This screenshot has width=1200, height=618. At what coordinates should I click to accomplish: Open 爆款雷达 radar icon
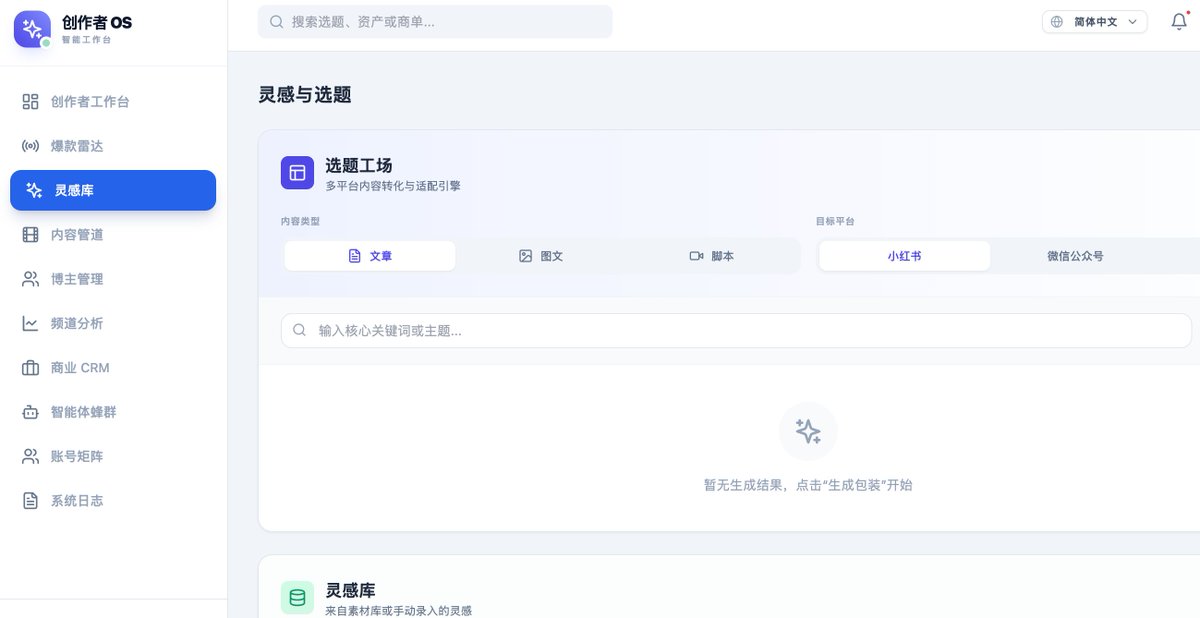click(x=31, y=146)
